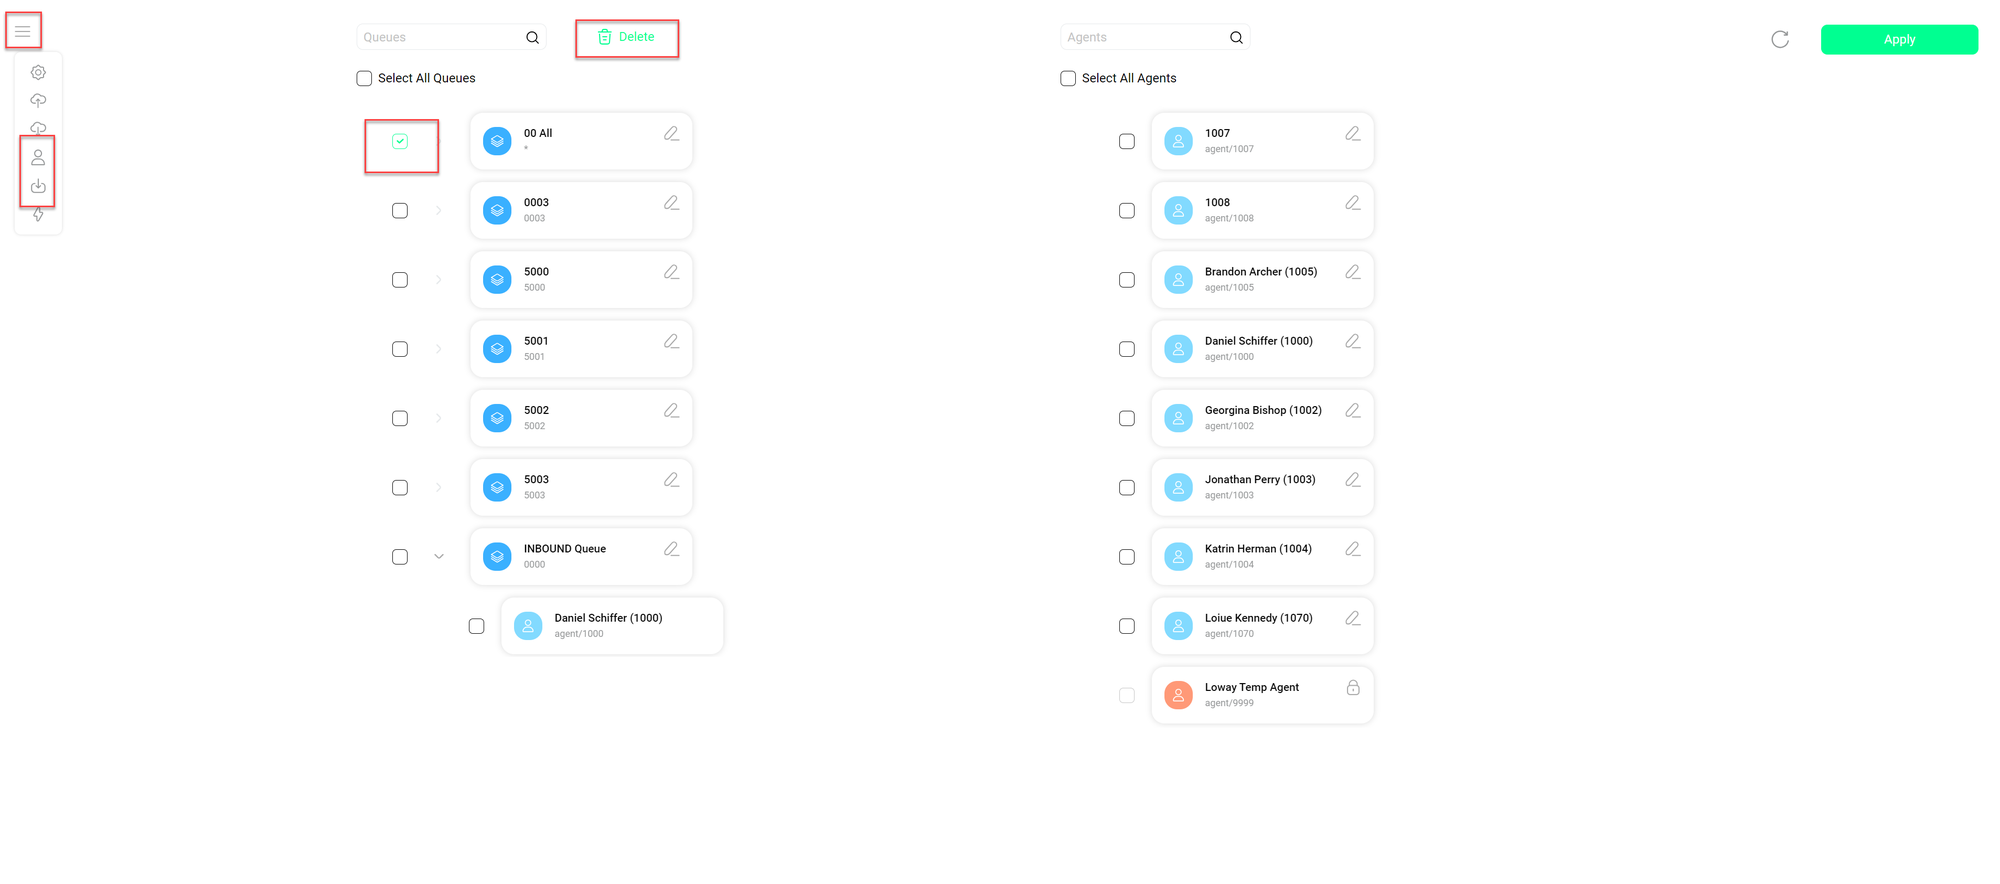
Task: Collapse the INBOUND Queue chevron
Action: point(438,557)
